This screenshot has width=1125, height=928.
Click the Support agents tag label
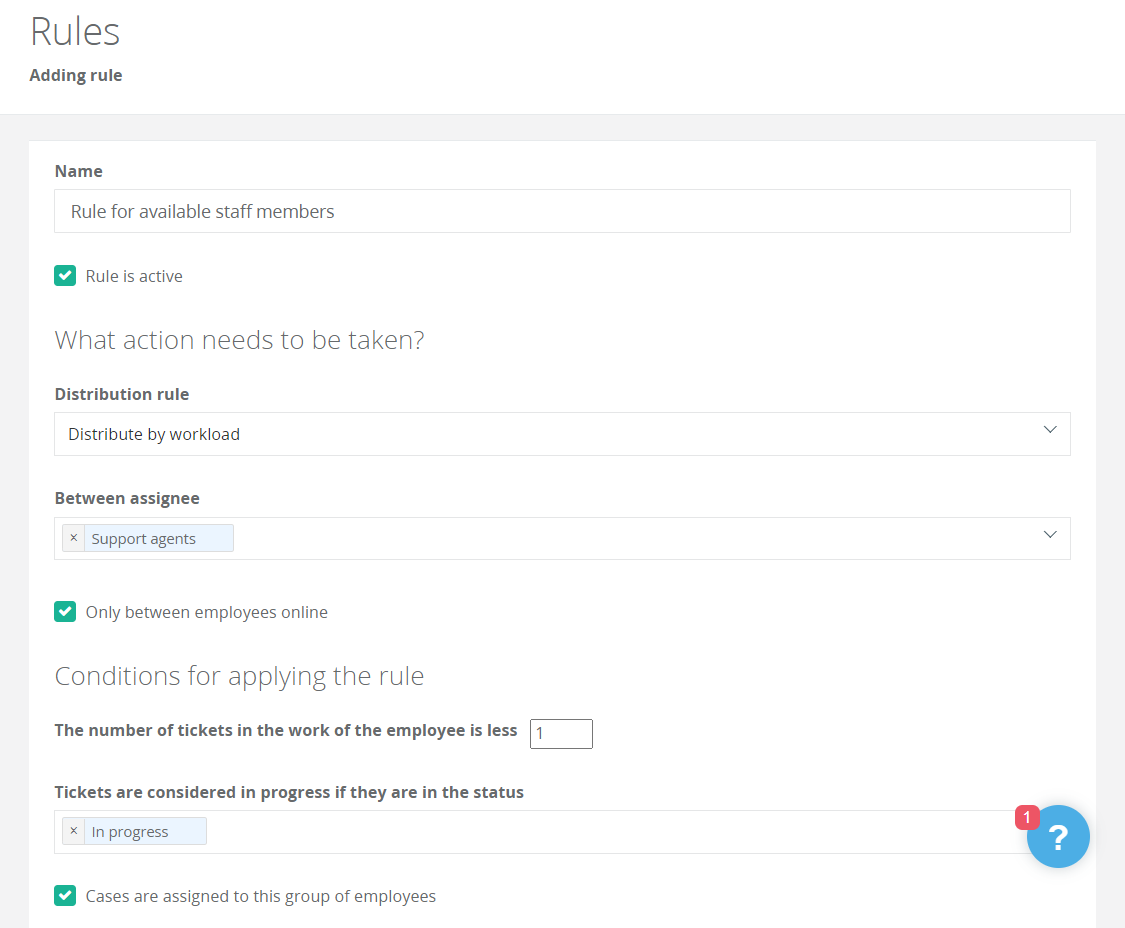coord(143,538)
